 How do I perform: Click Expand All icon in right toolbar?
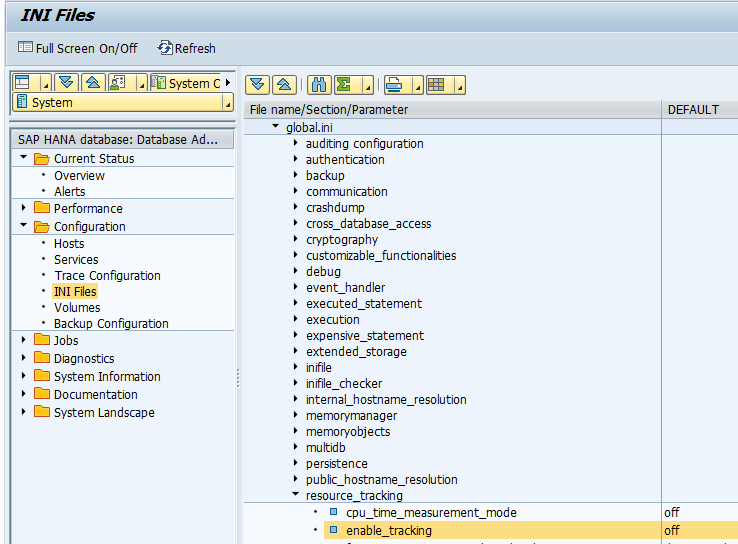pos(257,84)
